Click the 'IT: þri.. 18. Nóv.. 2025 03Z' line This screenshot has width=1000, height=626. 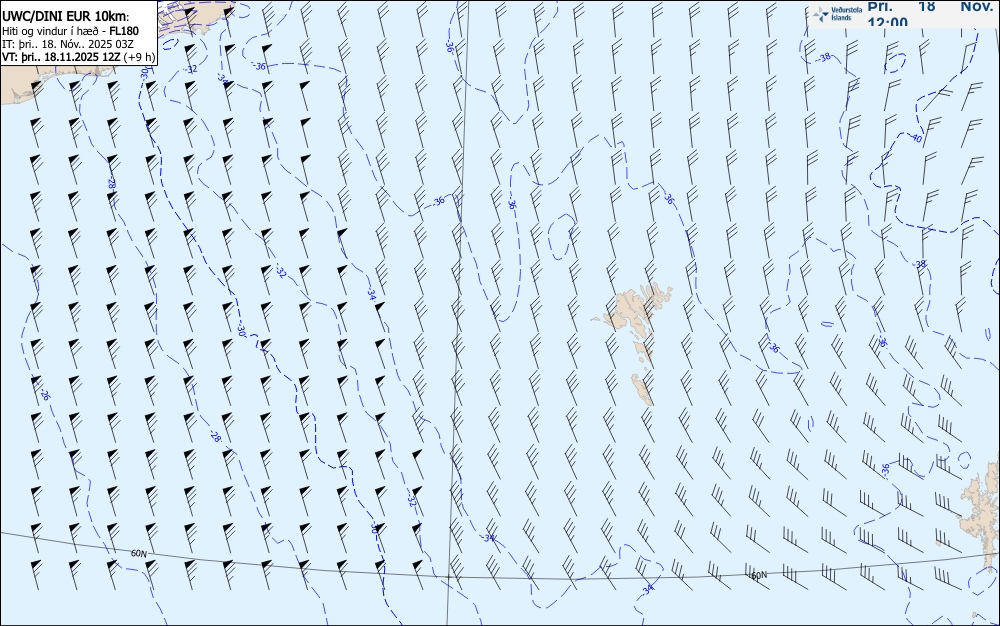point(68,44)
